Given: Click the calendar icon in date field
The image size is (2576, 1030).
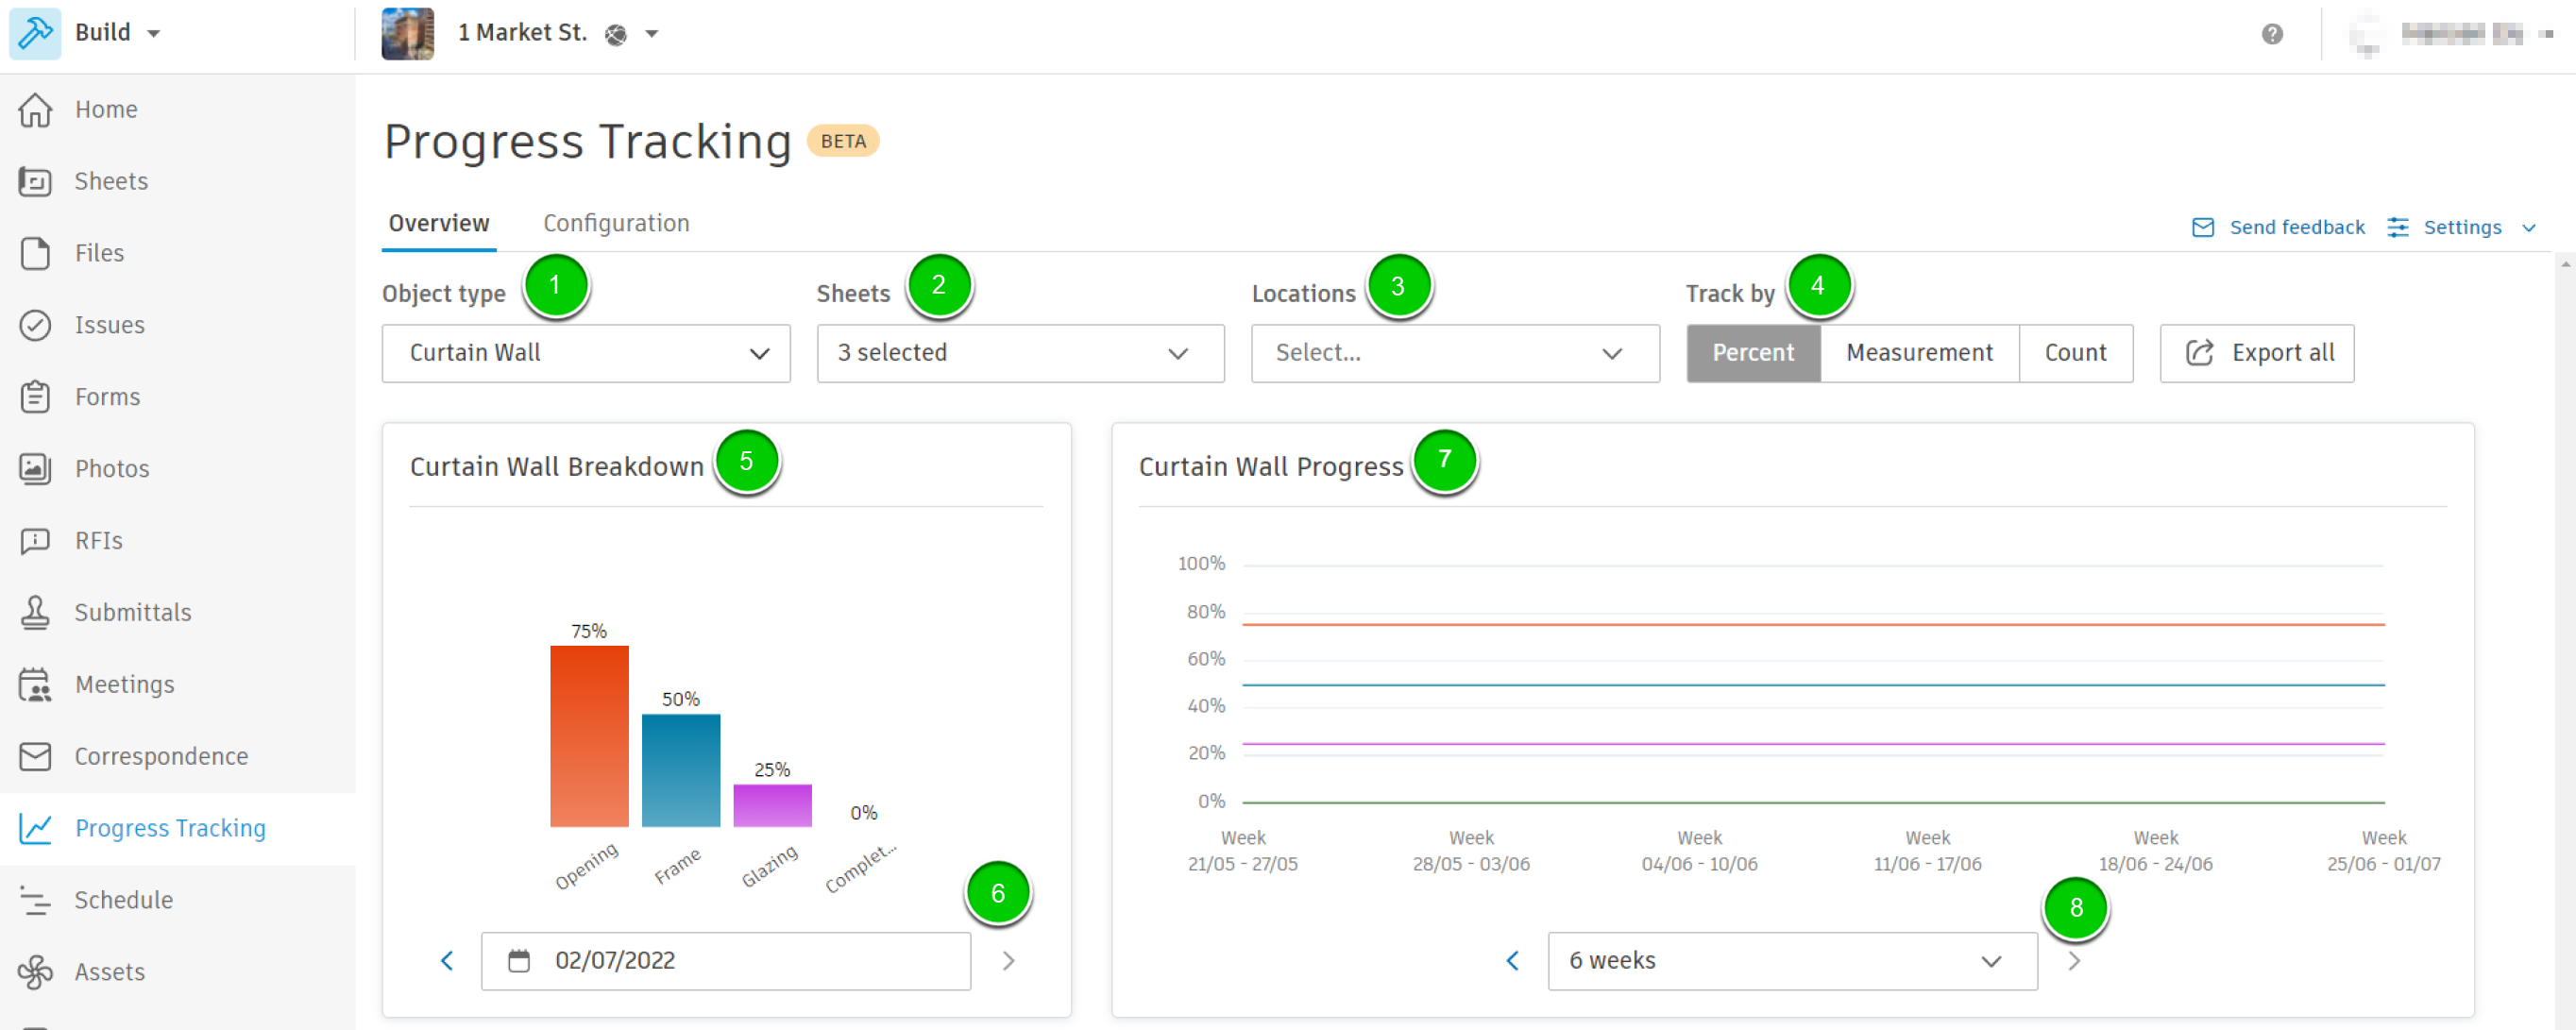Looking at the screenshot, I should (518, 961).
